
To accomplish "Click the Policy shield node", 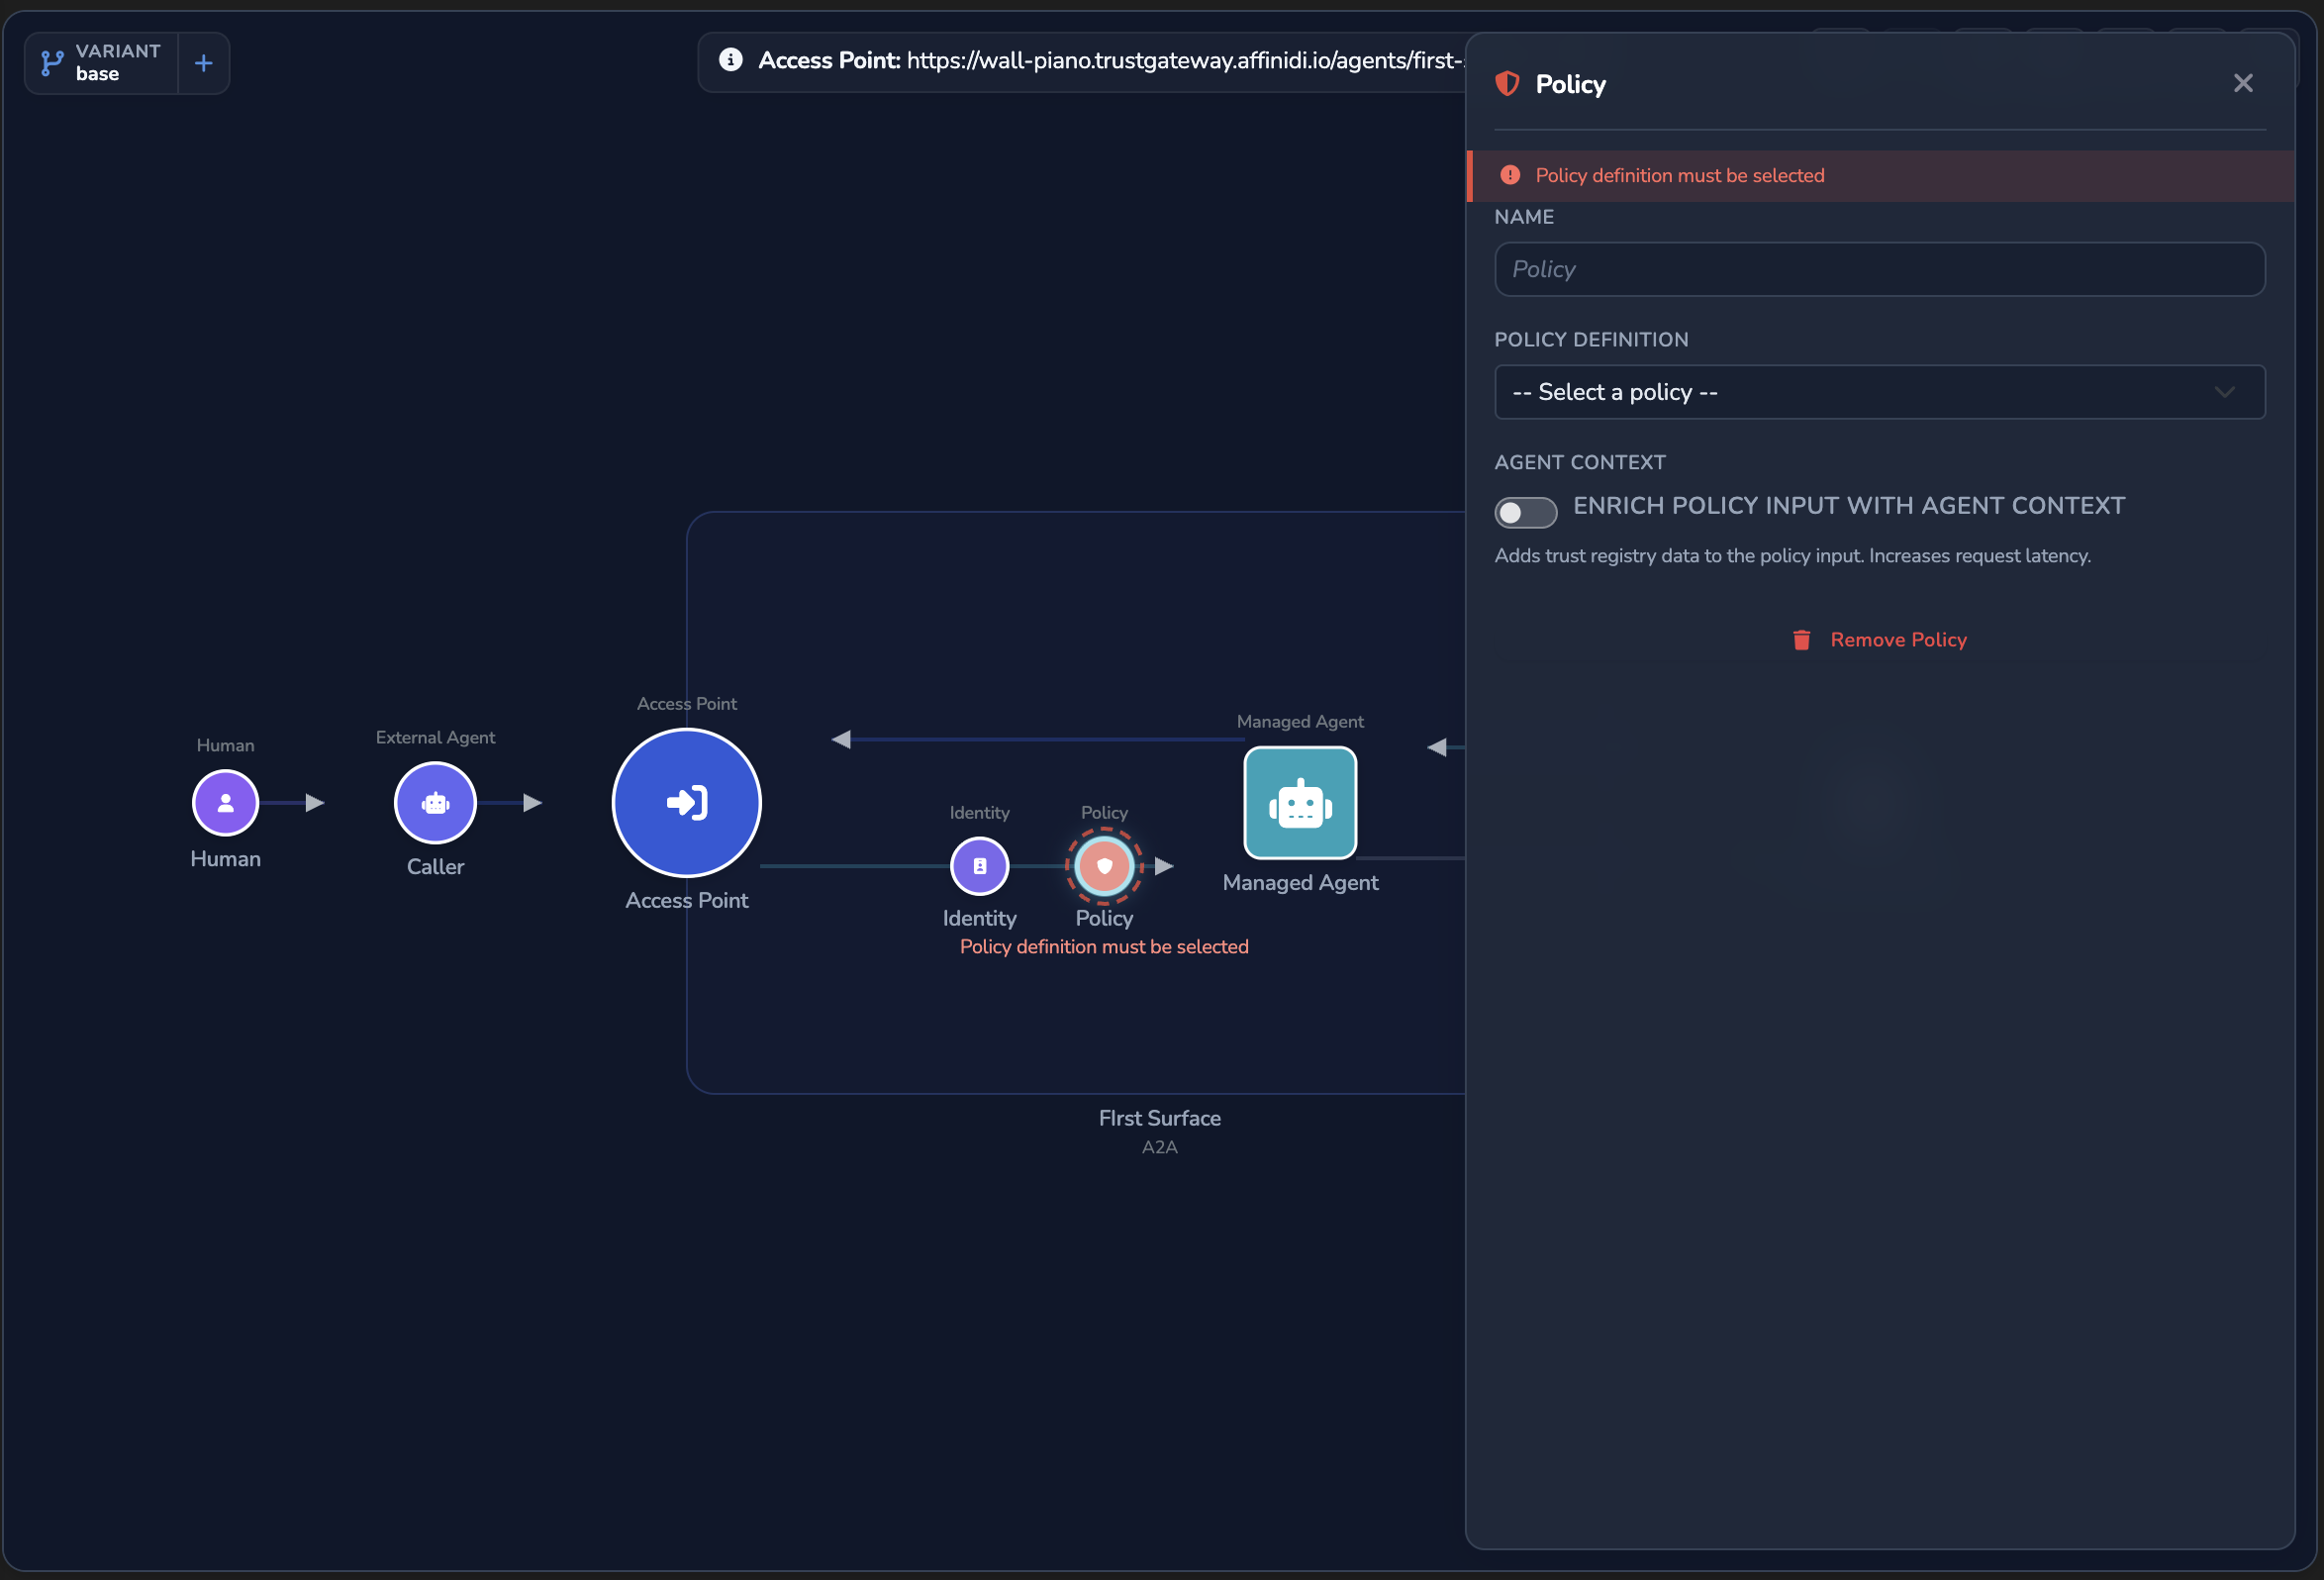I will (1104, 866).
